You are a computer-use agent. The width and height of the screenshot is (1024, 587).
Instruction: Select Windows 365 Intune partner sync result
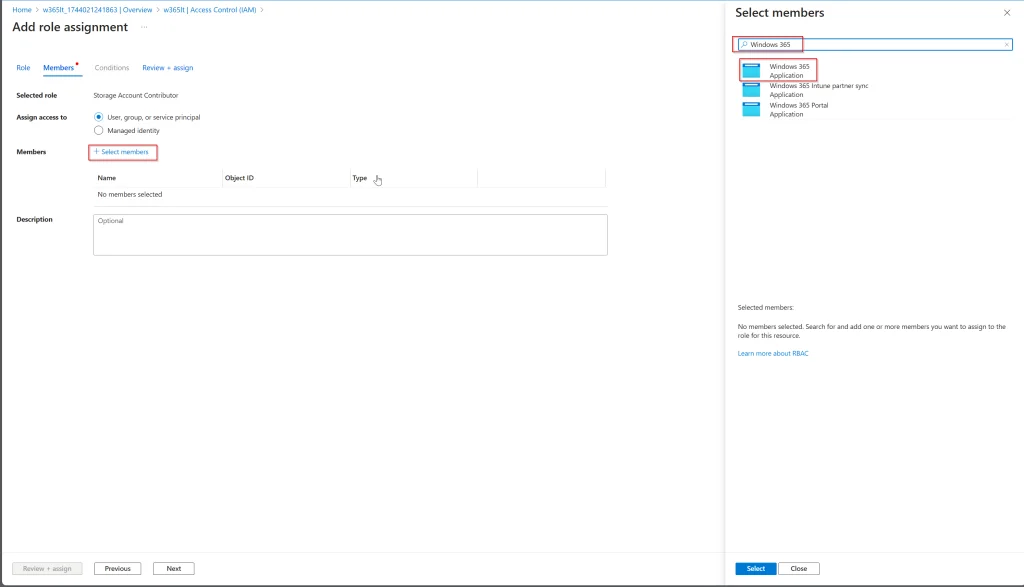pos(818,90)
